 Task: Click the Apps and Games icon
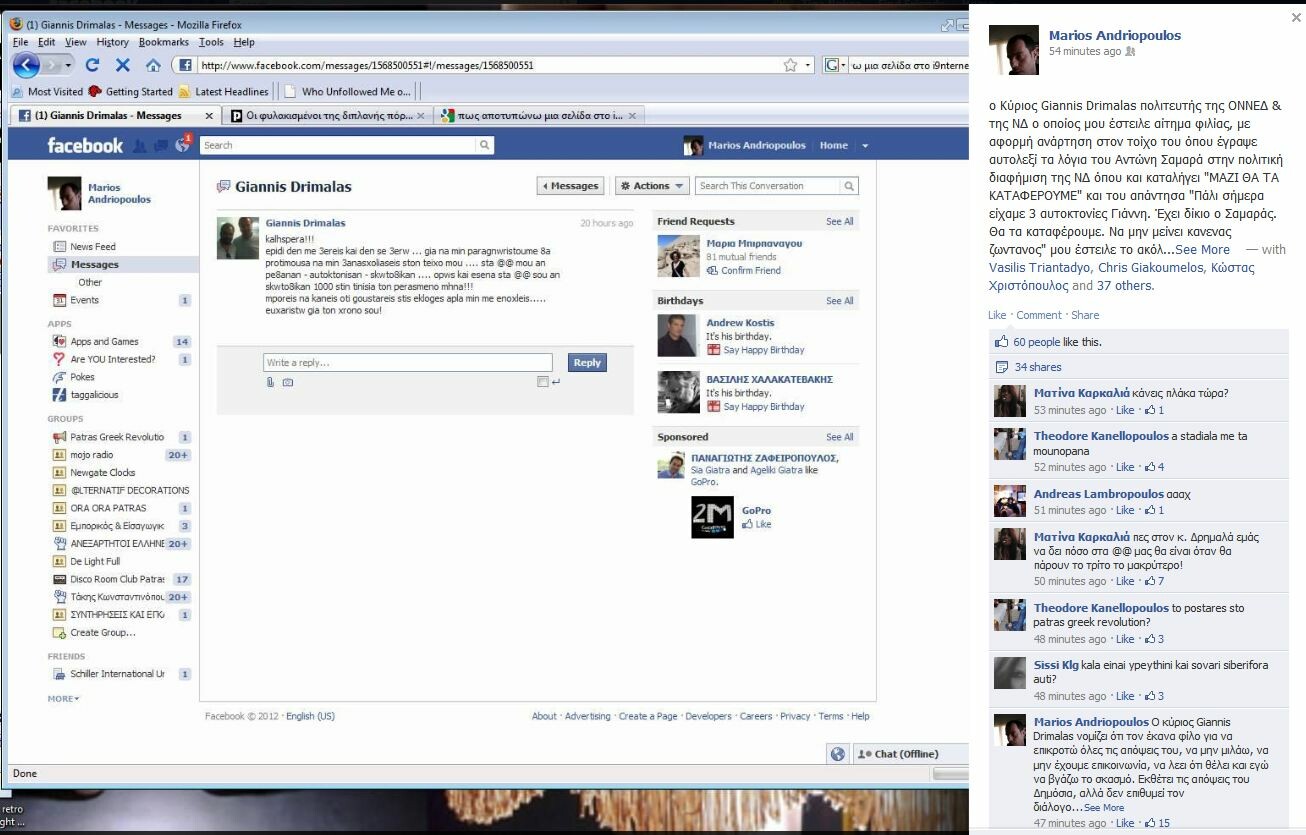click(x=59, y=342)
